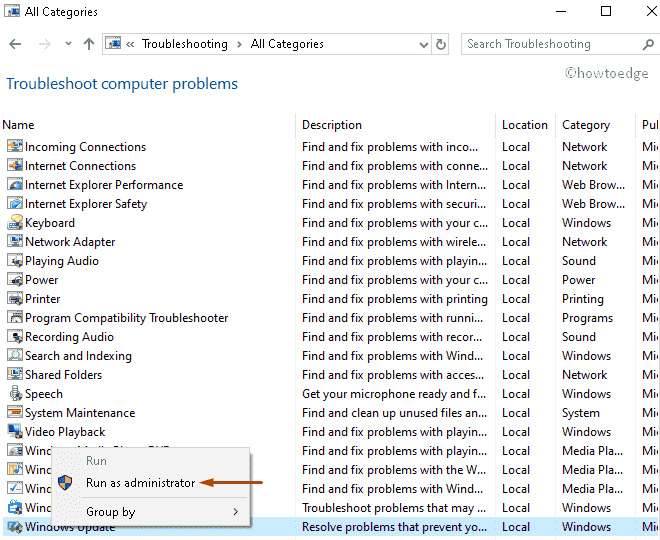
Task: Open the Network Adapter troubleshooter
Action: click(x=70, y=242)
